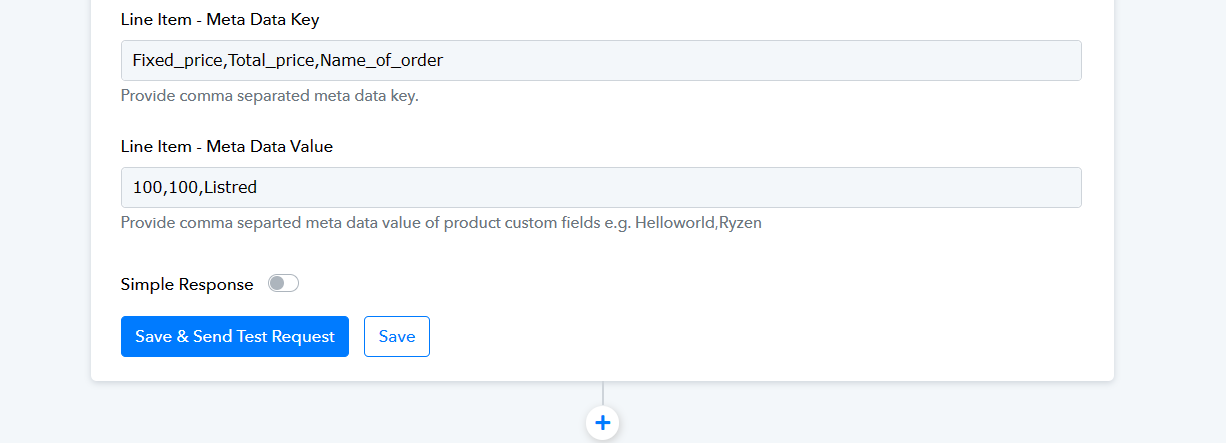The width and height of the screenshot is (1226, 443).
Task: Place cursor on Total_price in key field
Action: click(272, 60)
